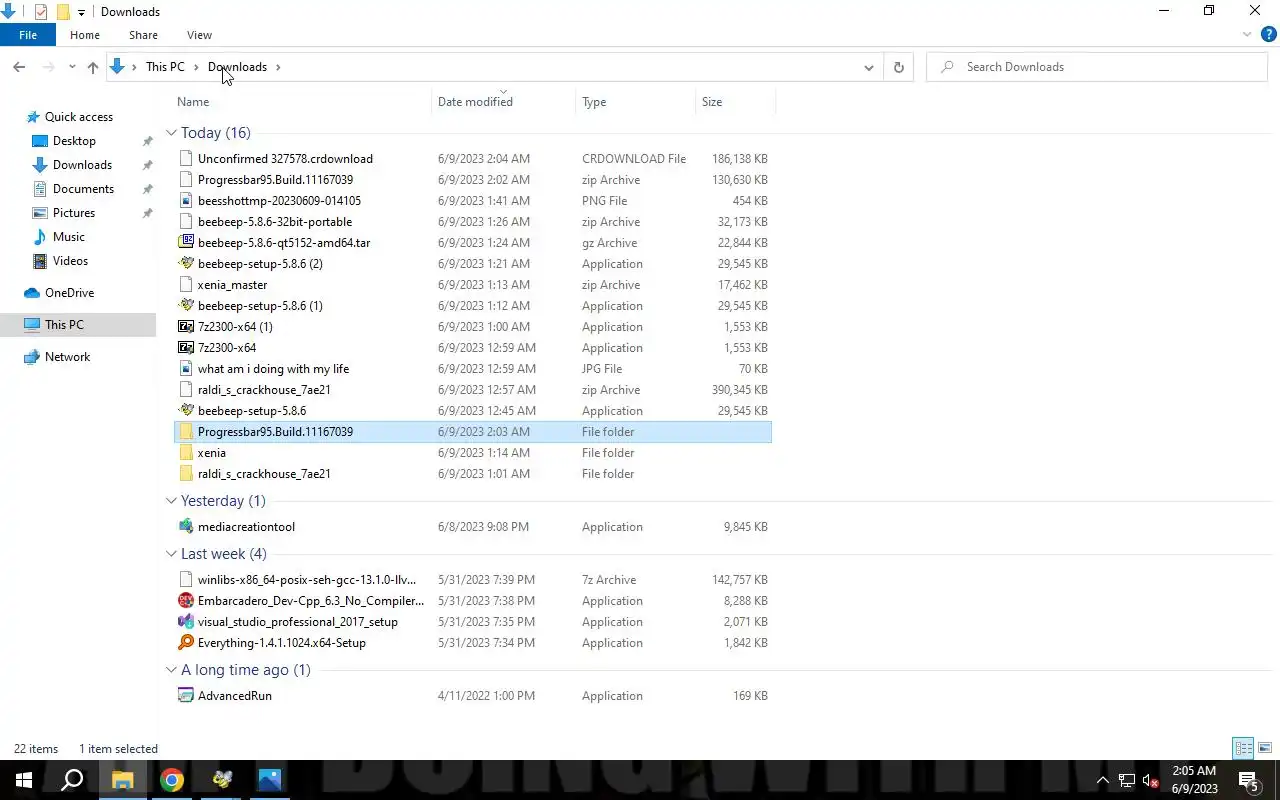The width and height of the screenshot is (1280, 800).
Task: Select the 'what am i doing with my life' JPG icon
Action: pos(185,369)
